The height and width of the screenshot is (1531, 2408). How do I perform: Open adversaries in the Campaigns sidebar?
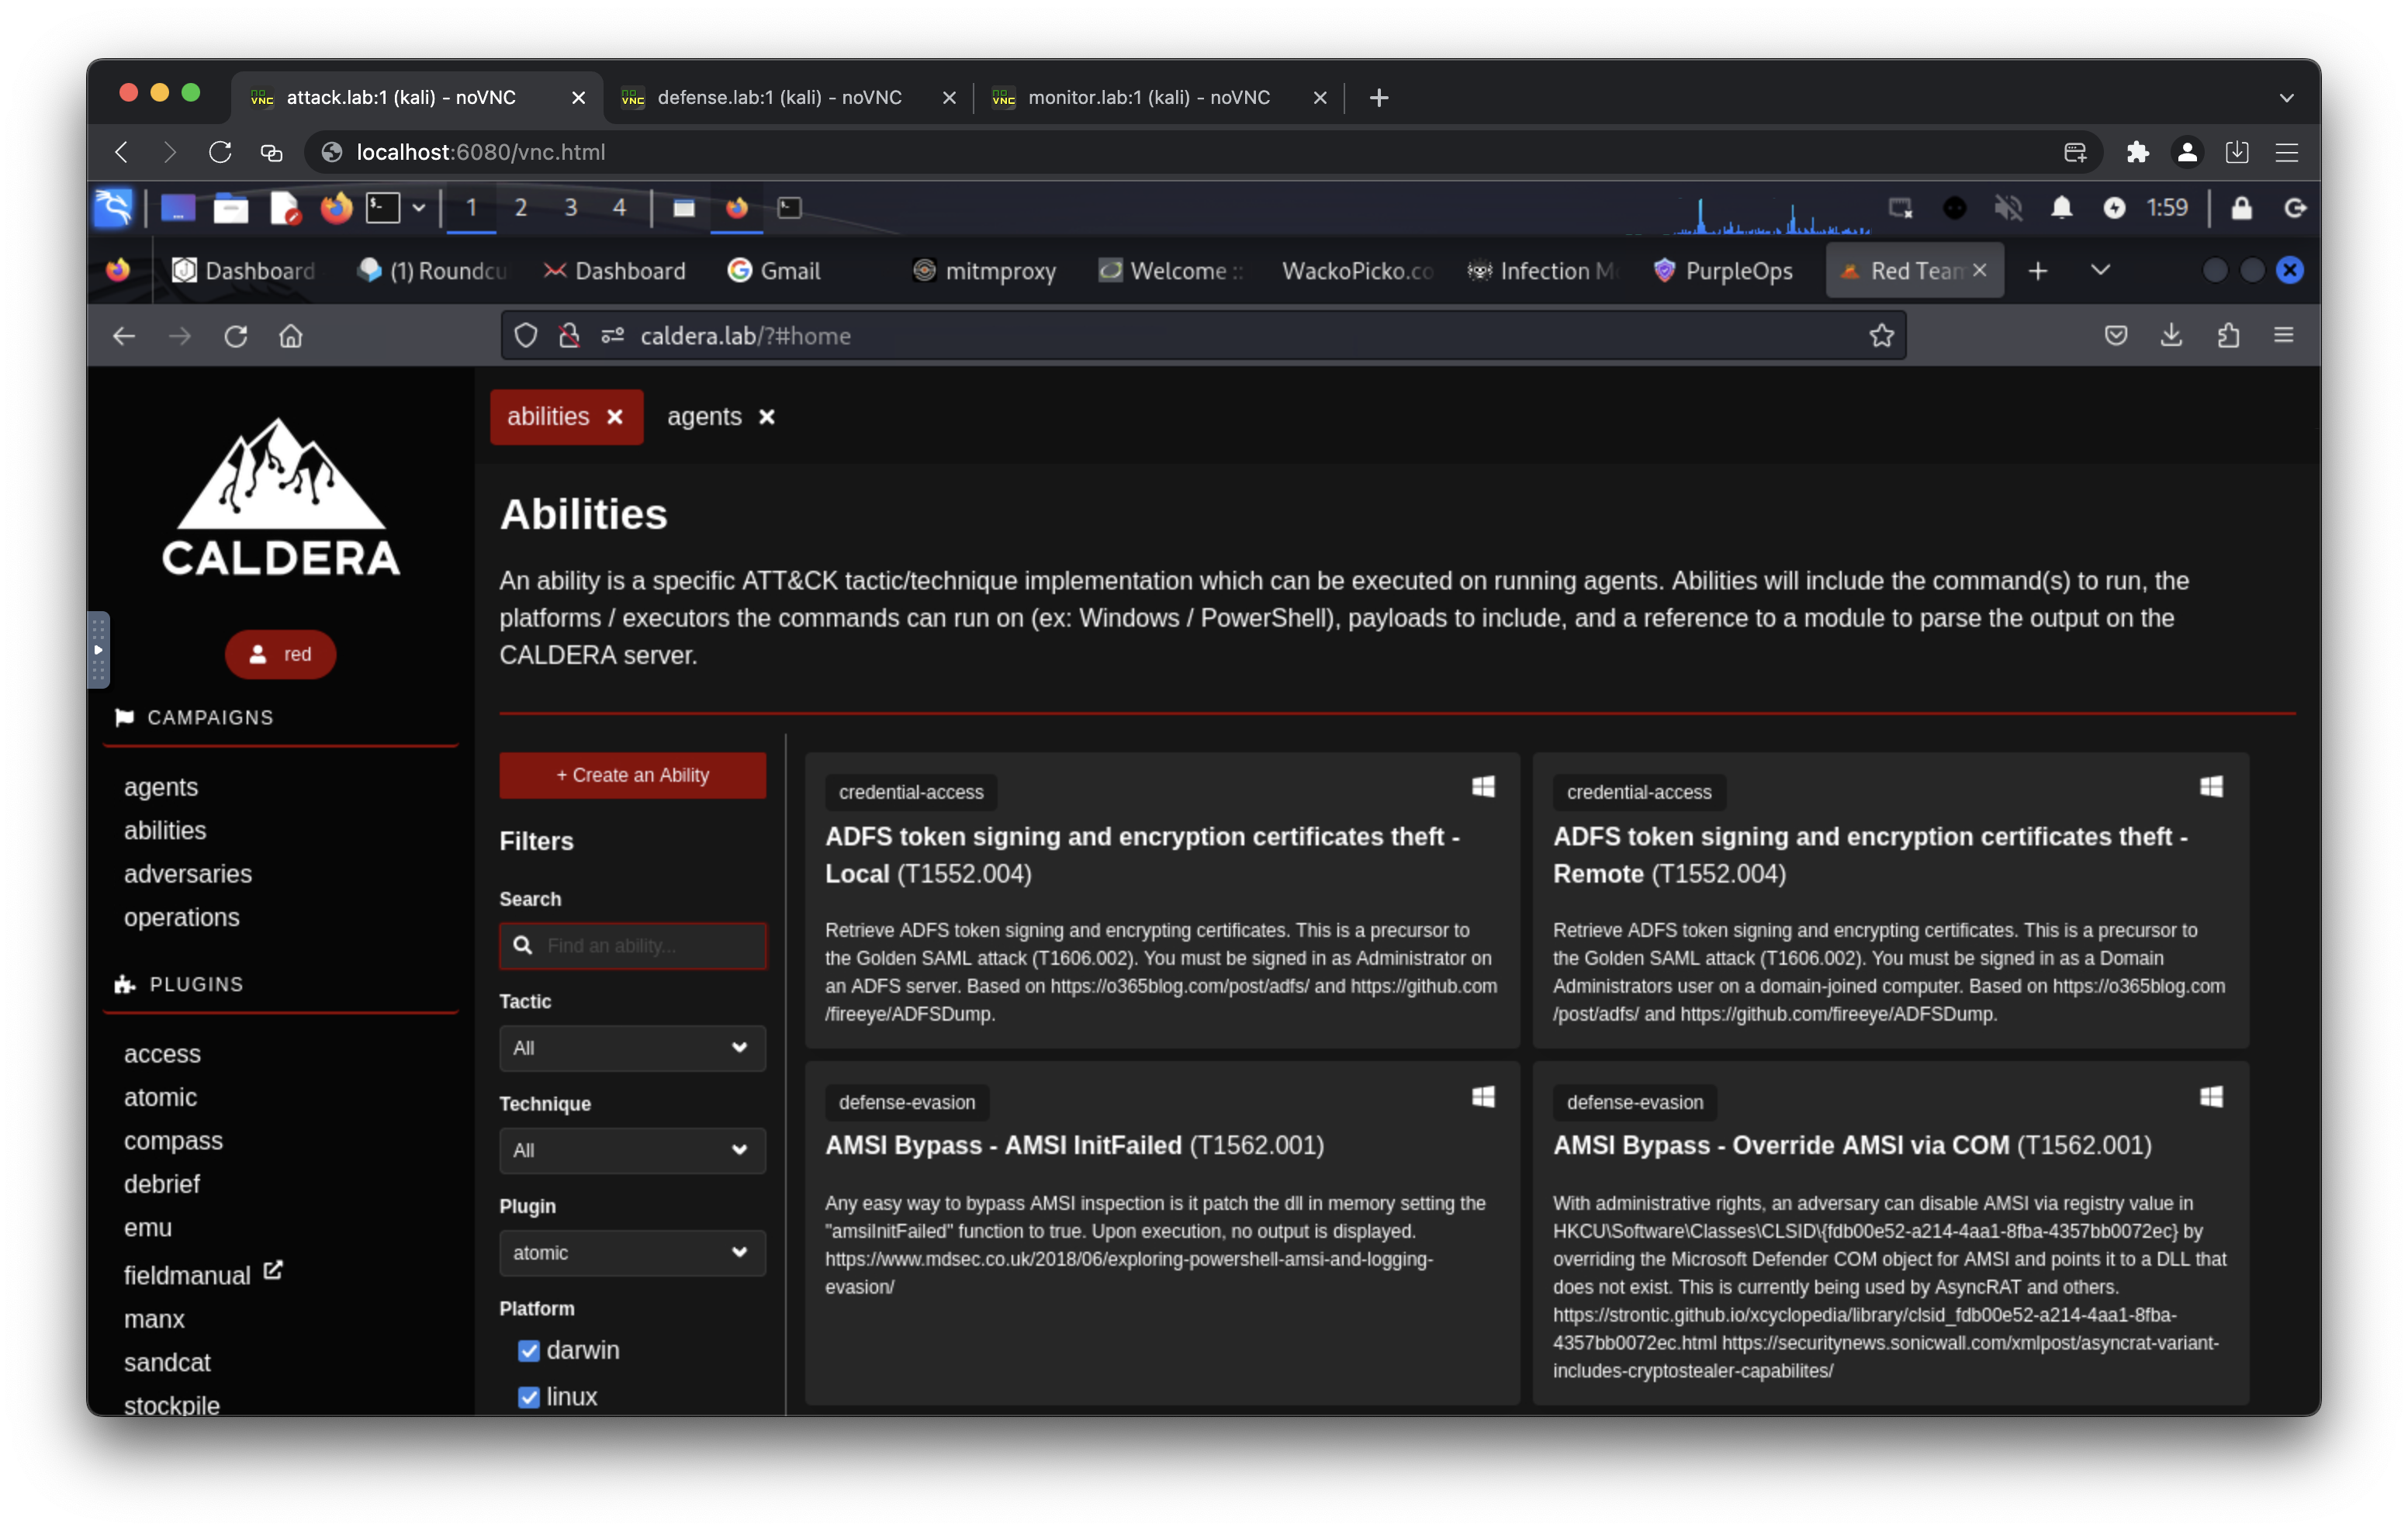pos(187,874)
